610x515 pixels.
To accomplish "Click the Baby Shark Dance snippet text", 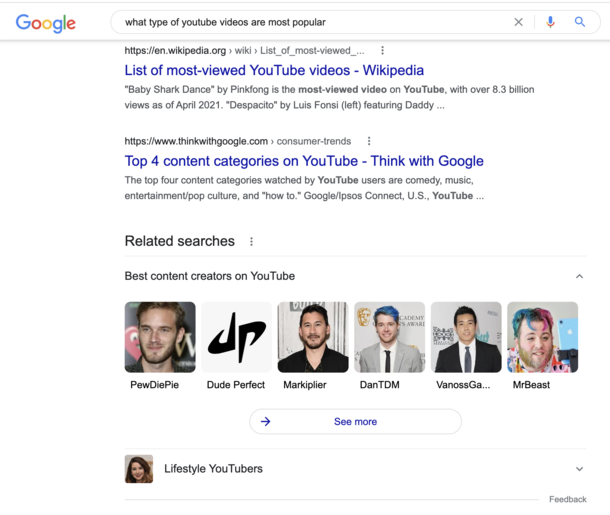I will click(329, 97).
